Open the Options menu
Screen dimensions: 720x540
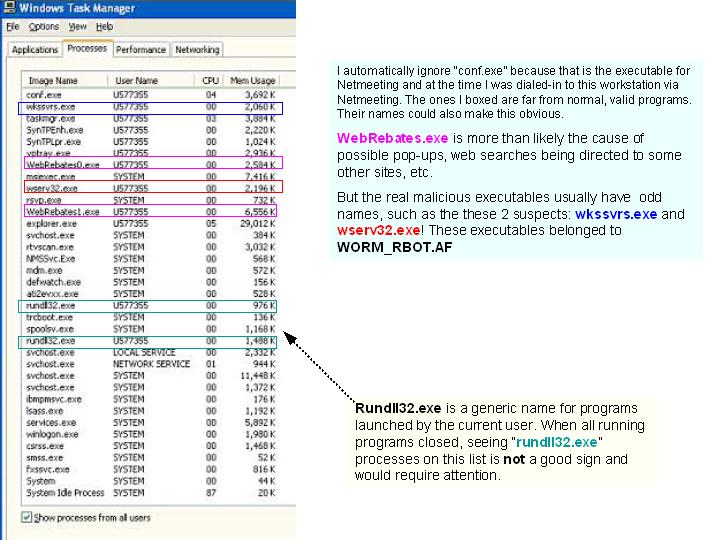pyautogui.click(x=44, y=27)
